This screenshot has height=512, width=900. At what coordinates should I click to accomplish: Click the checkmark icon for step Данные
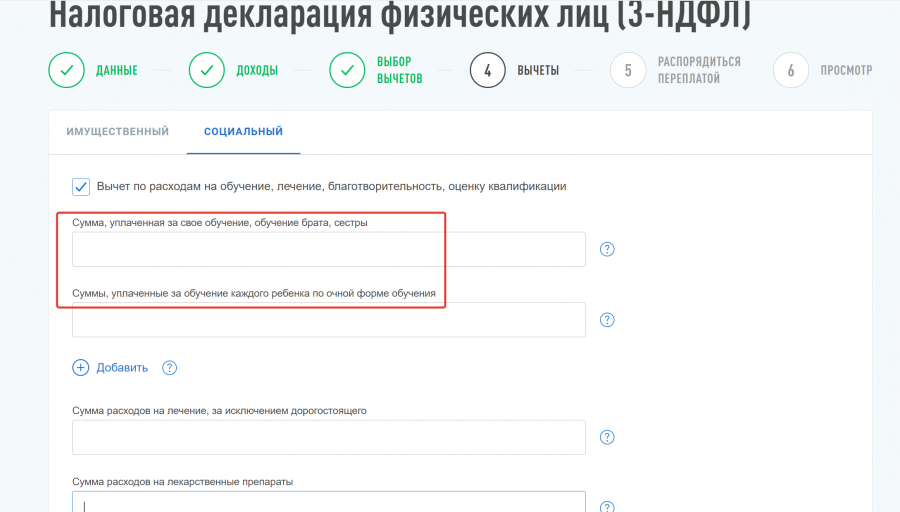67,70
